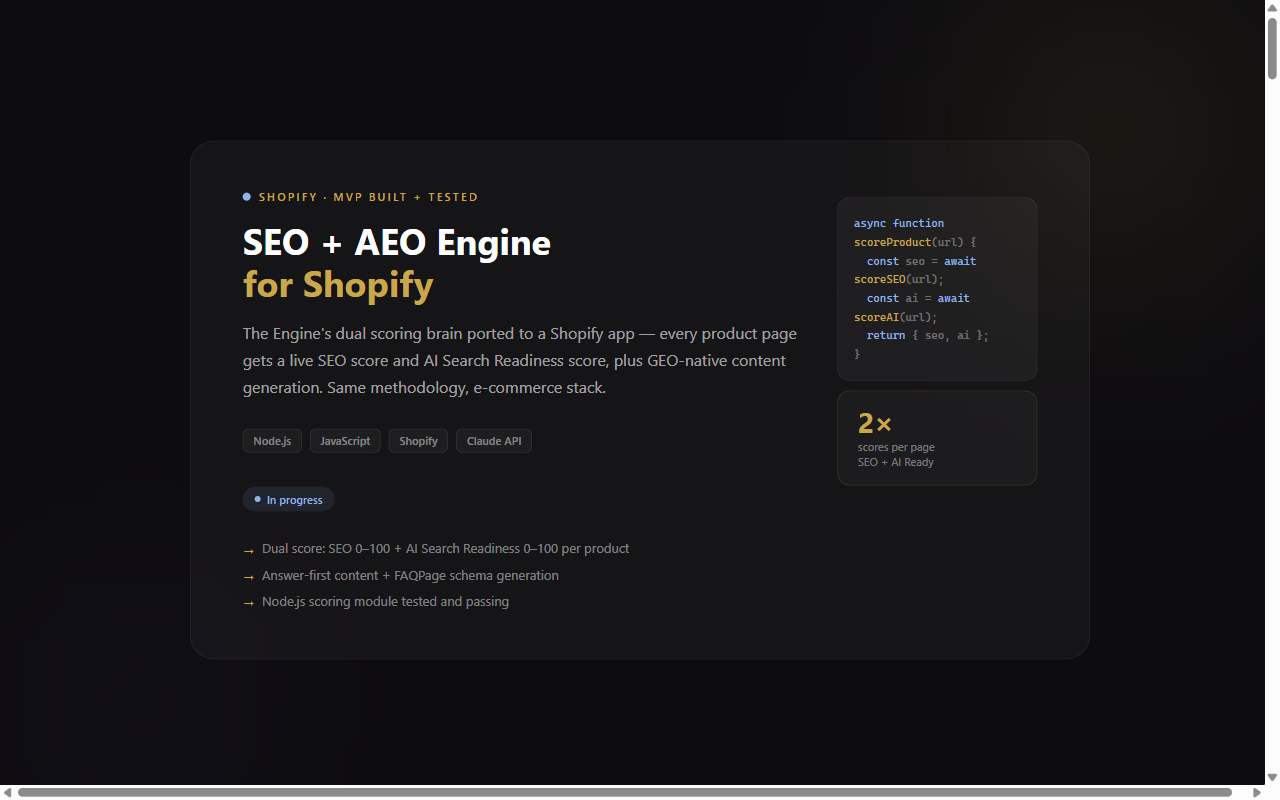The height and width of the screenshot is (800, 1280).
Task: Click 'const seo = await' code line
Action: 921,261
